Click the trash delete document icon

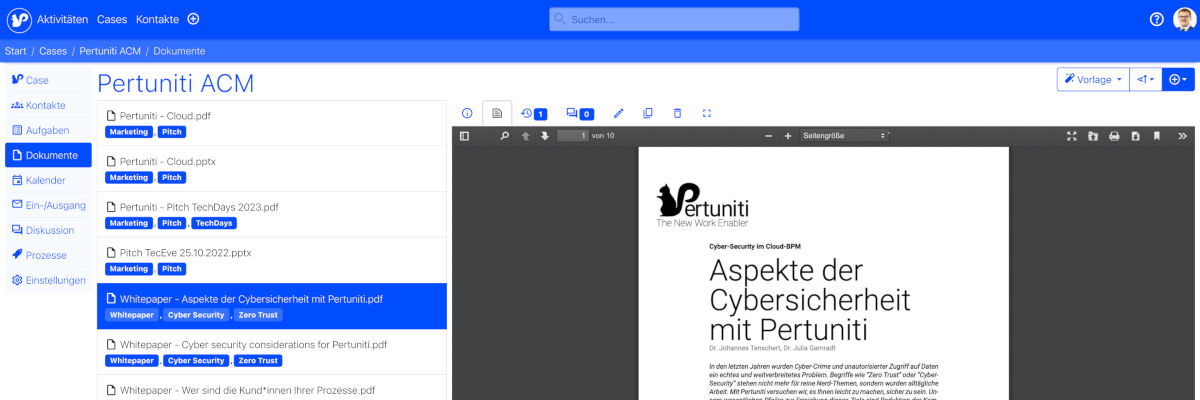(677, 114)
